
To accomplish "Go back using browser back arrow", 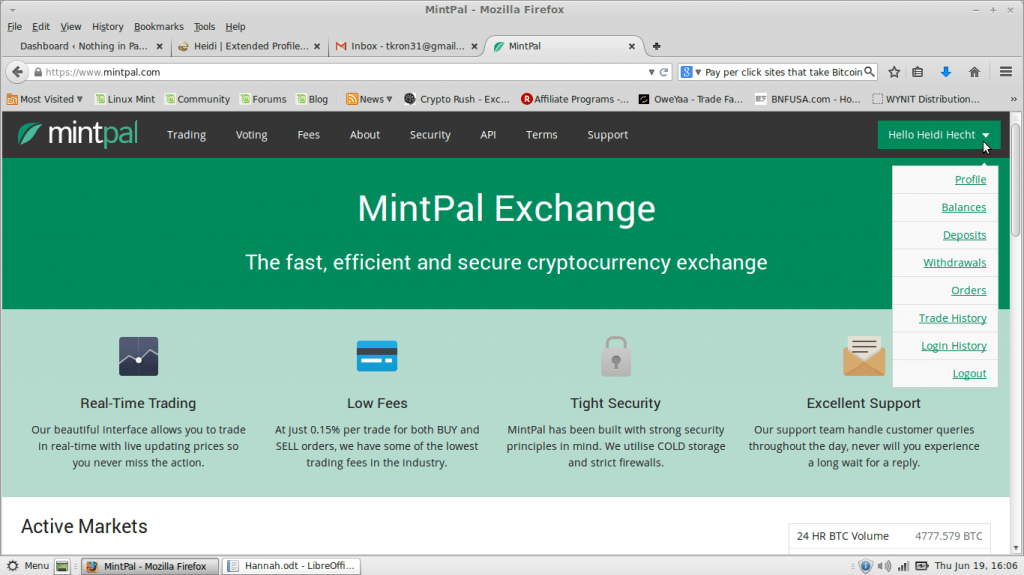I will pyautogui.click(x=18, y=72).
